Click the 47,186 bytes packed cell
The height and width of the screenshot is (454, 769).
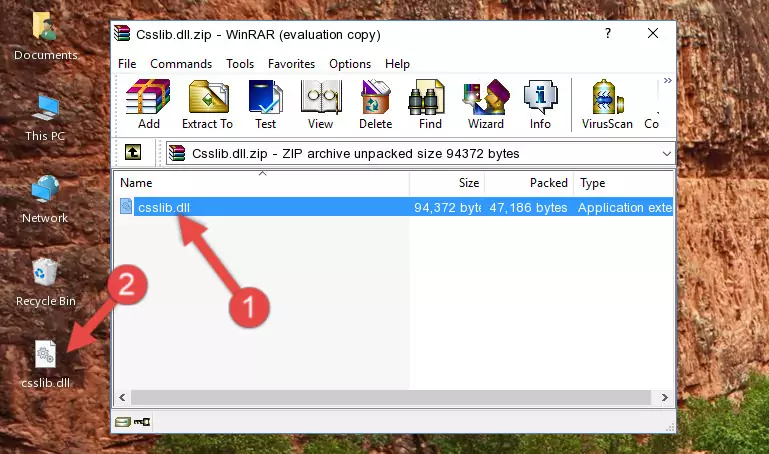pyautogui.click(x=528, y=207)
